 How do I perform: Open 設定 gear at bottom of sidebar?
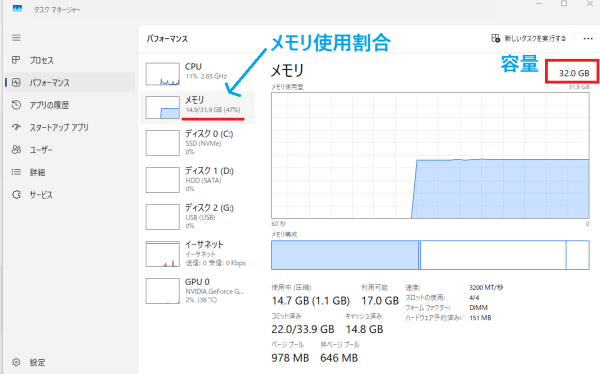tap(16, 362)
